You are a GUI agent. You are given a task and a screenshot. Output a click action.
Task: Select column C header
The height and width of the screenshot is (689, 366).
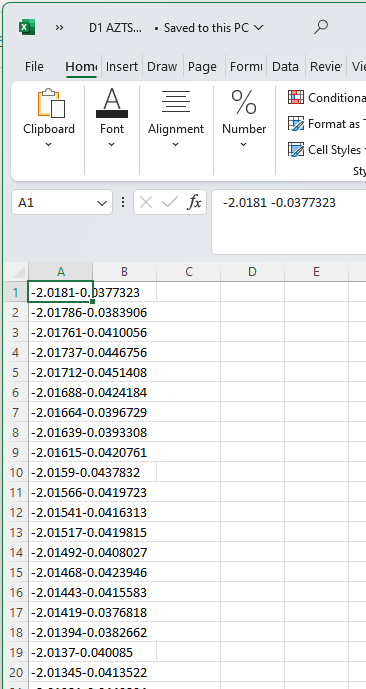[188, 272]
